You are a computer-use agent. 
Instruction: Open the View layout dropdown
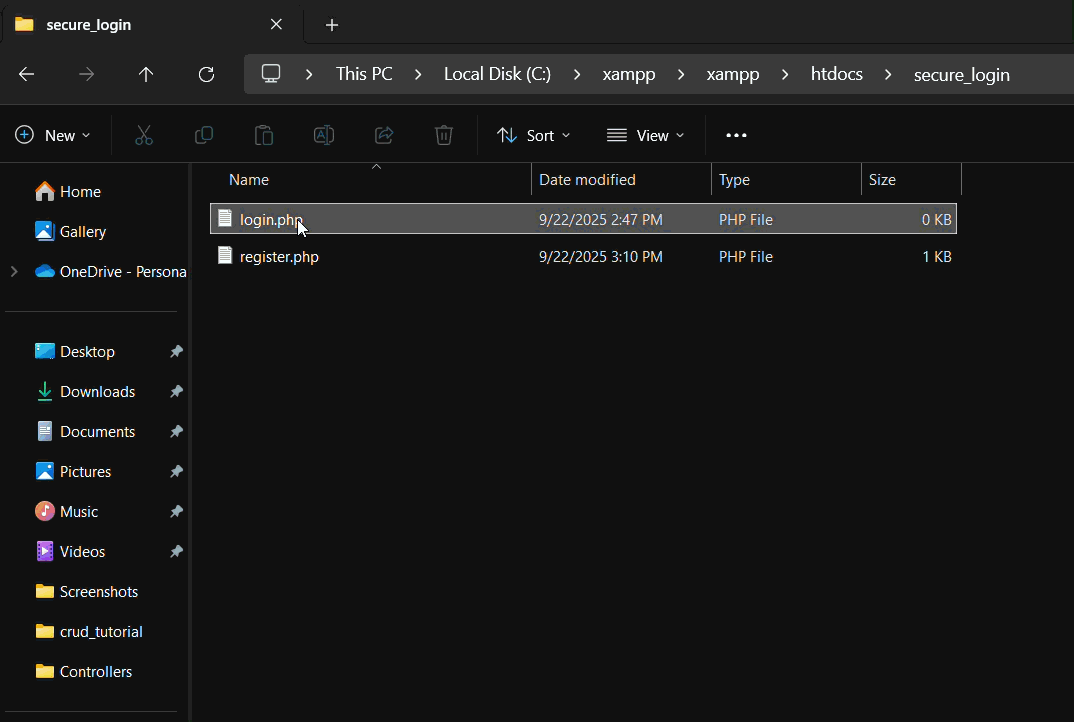point(646,135)
